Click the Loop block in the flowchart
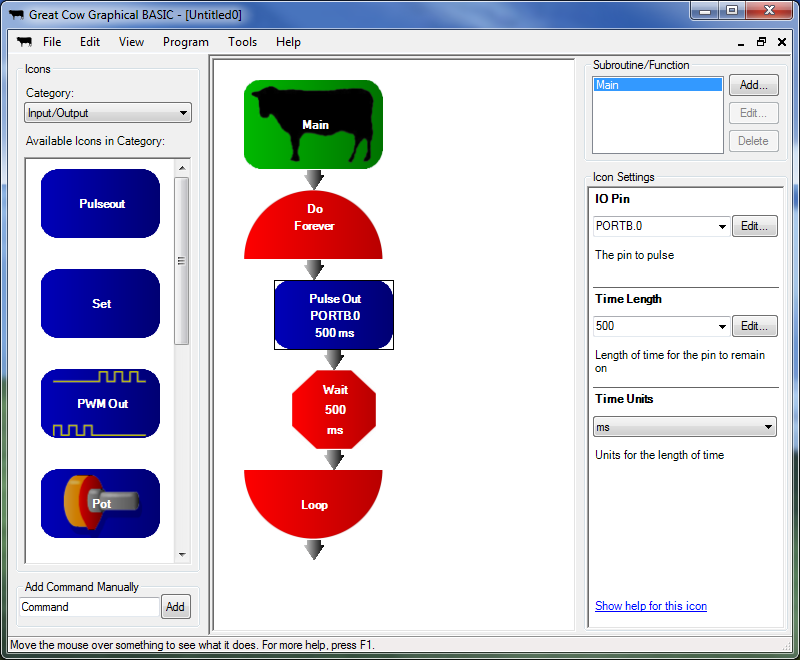This screenshot has width=800, height=660. coord(314,505)
